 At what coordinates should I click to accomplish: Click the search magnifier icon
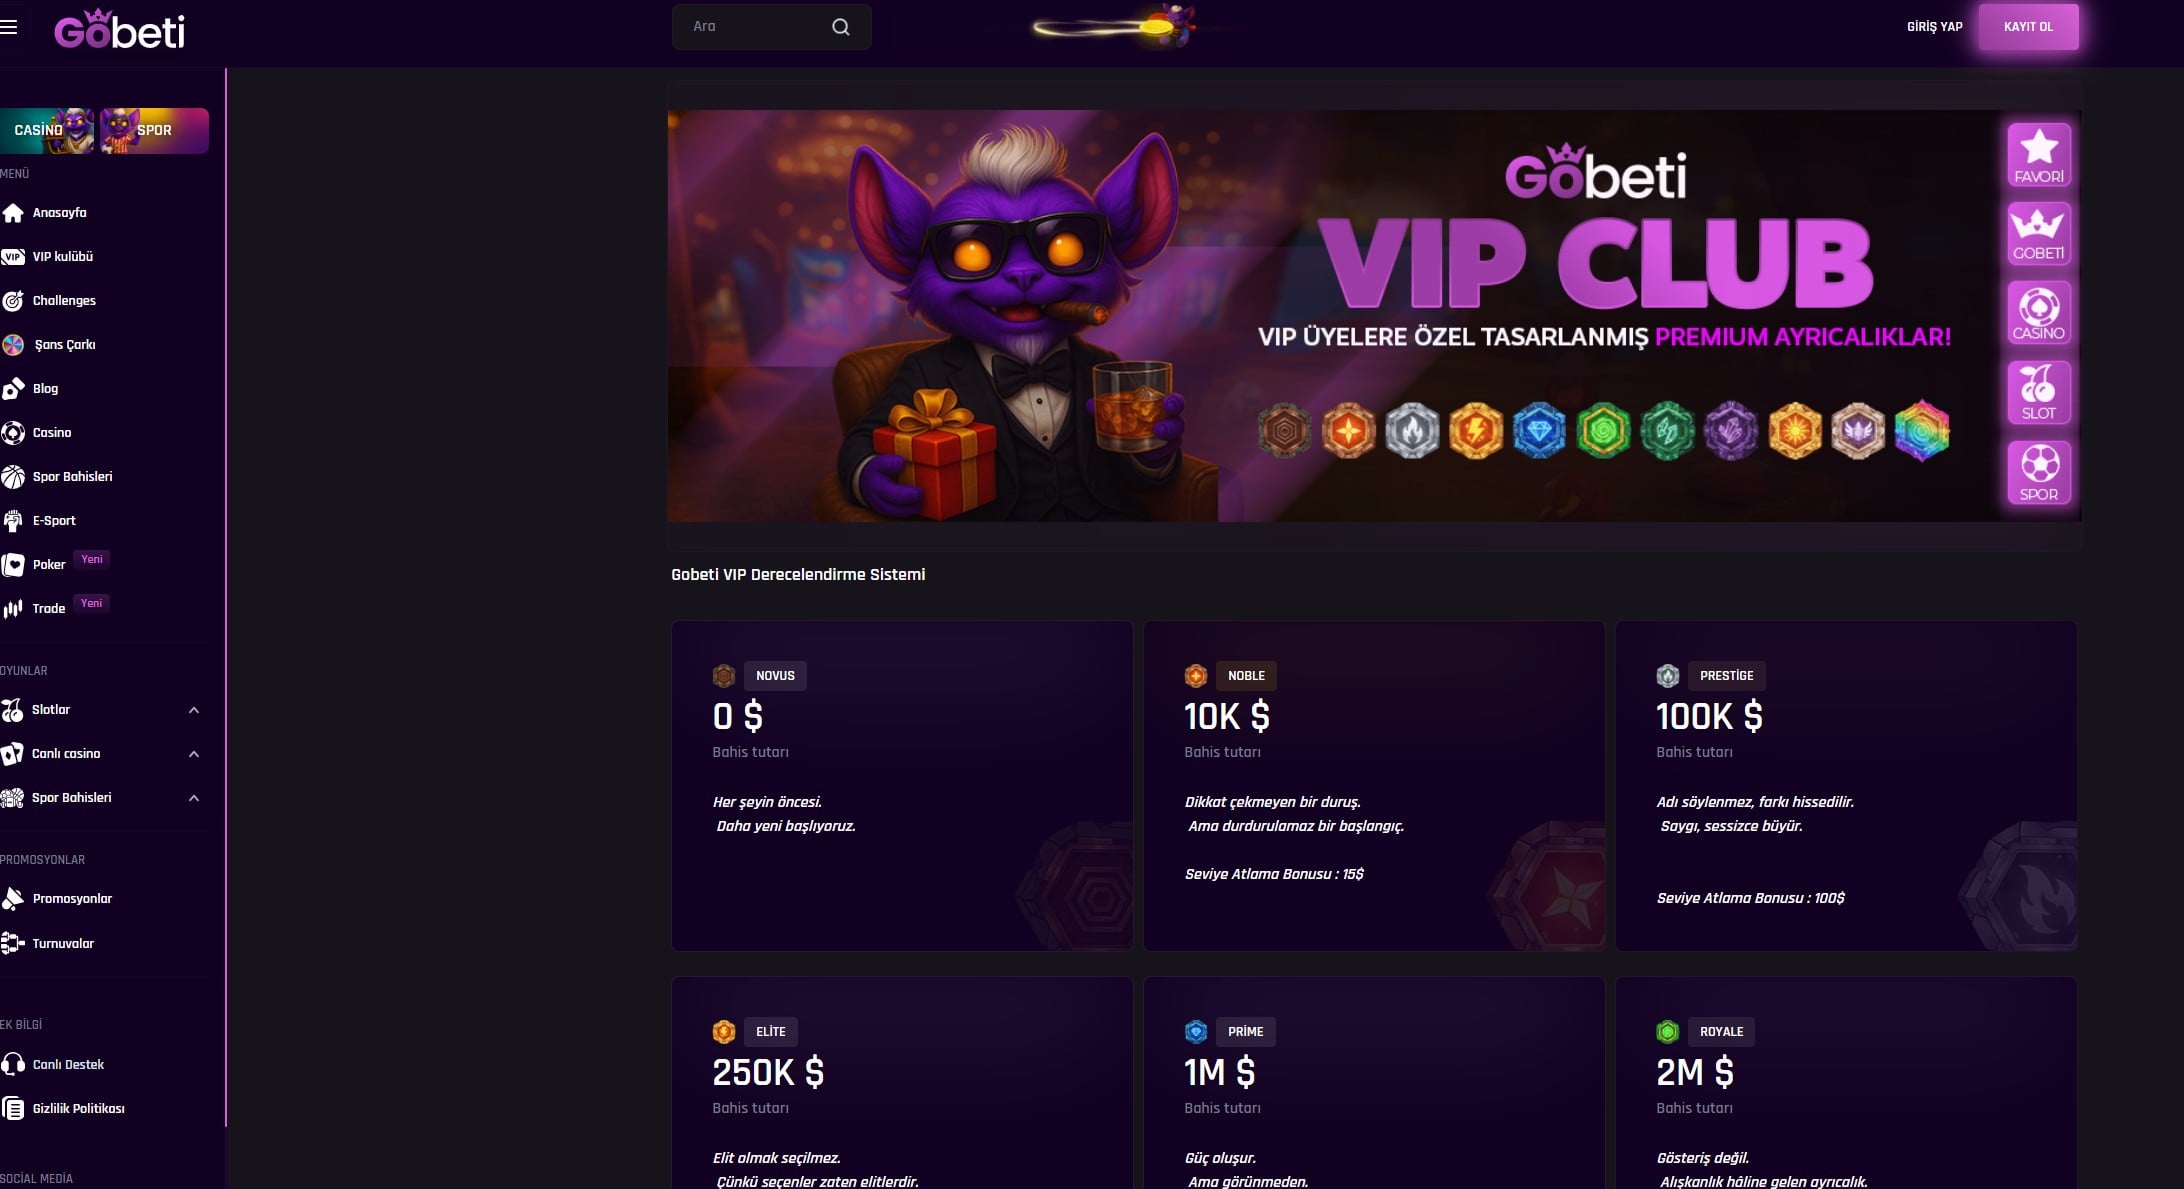pos(841,27)
